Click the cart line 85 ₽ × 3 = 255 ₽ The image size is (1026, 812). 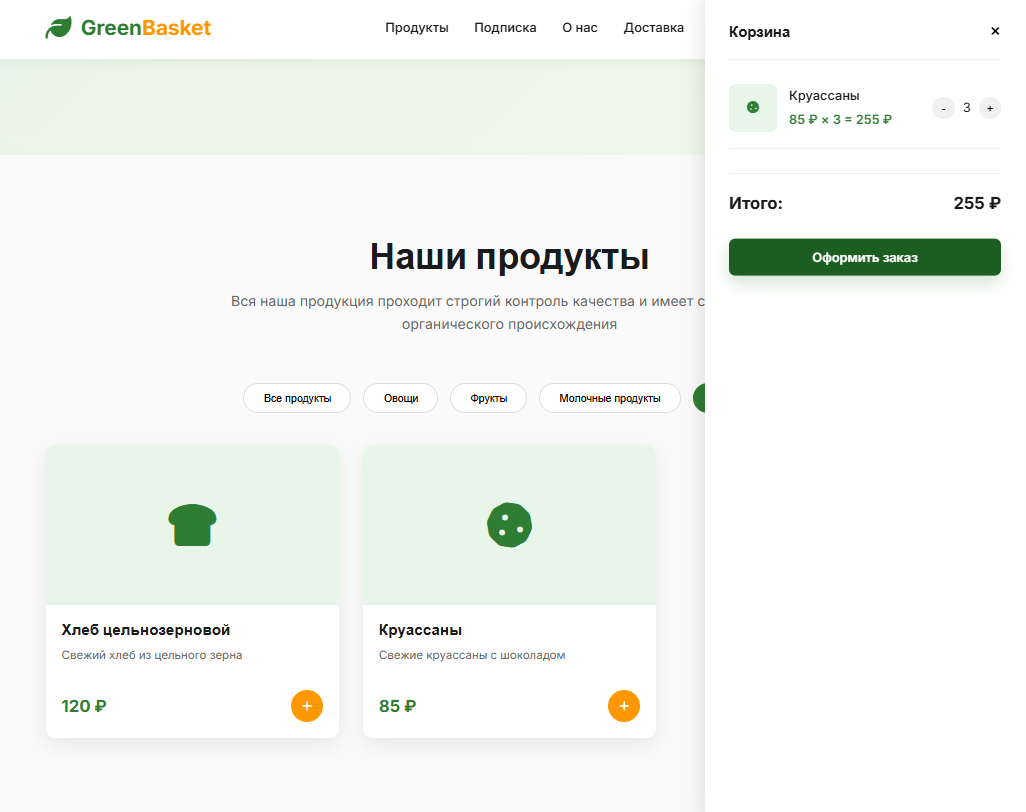[x=840, y=120]
